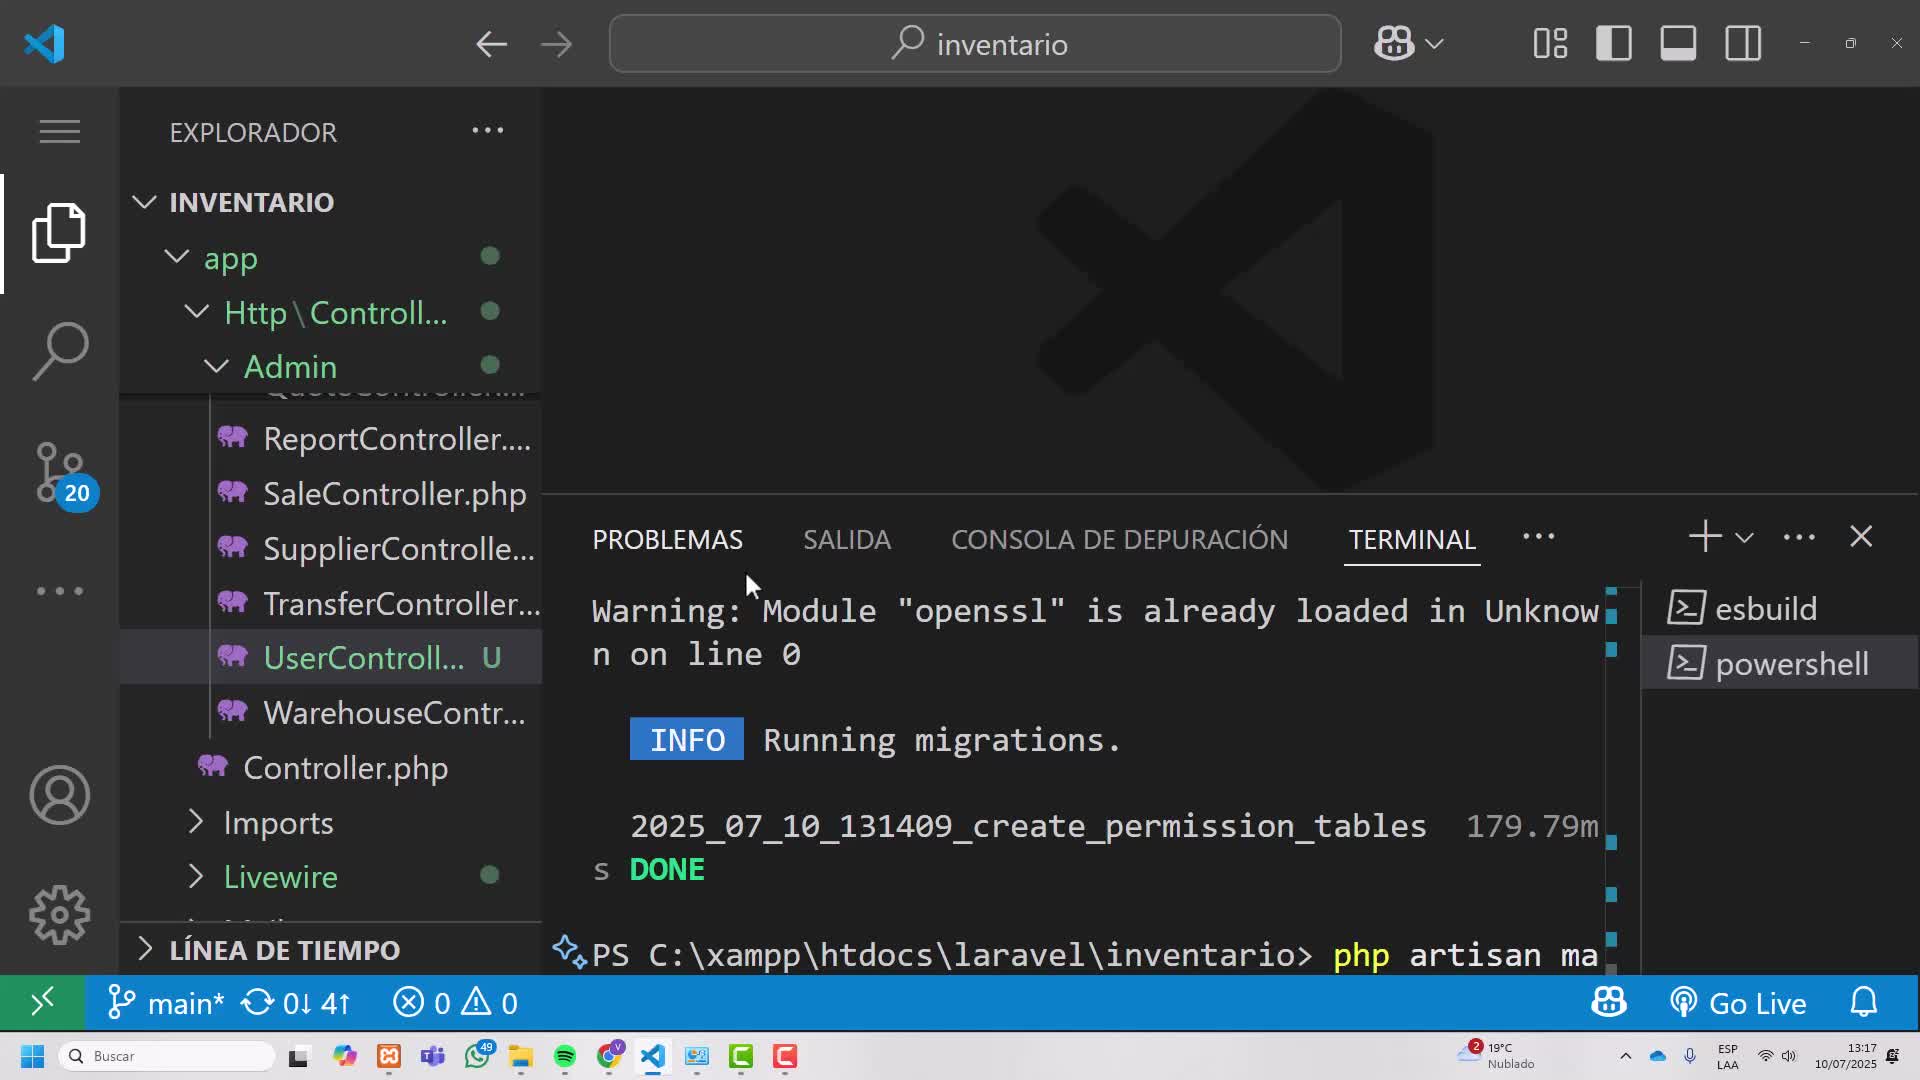Image resolution: width=1920 pixels, height=1080 pixels.
Task: Click 2025_07_10_131409_create_permission_tables migration text
Action: point(1028,826)
